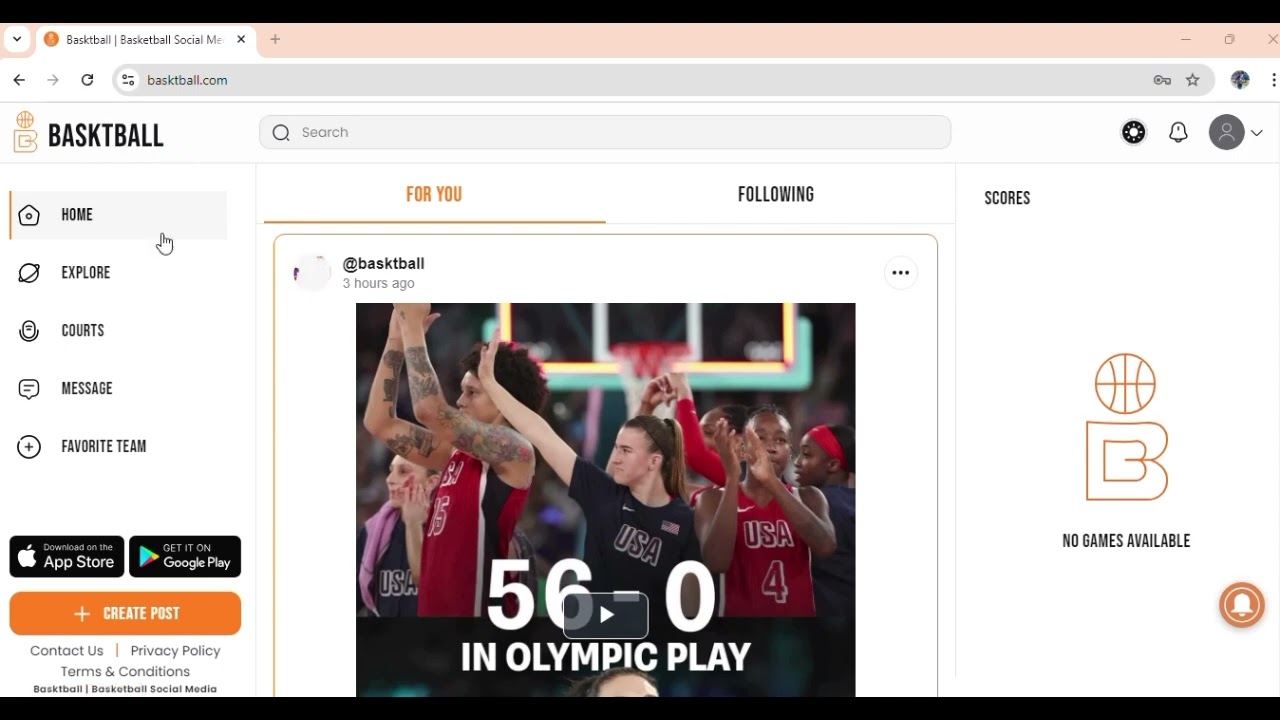This screenshot has width=1280, height=720.
Task: Click the user profile avatar
Action: coord(1226,132)
